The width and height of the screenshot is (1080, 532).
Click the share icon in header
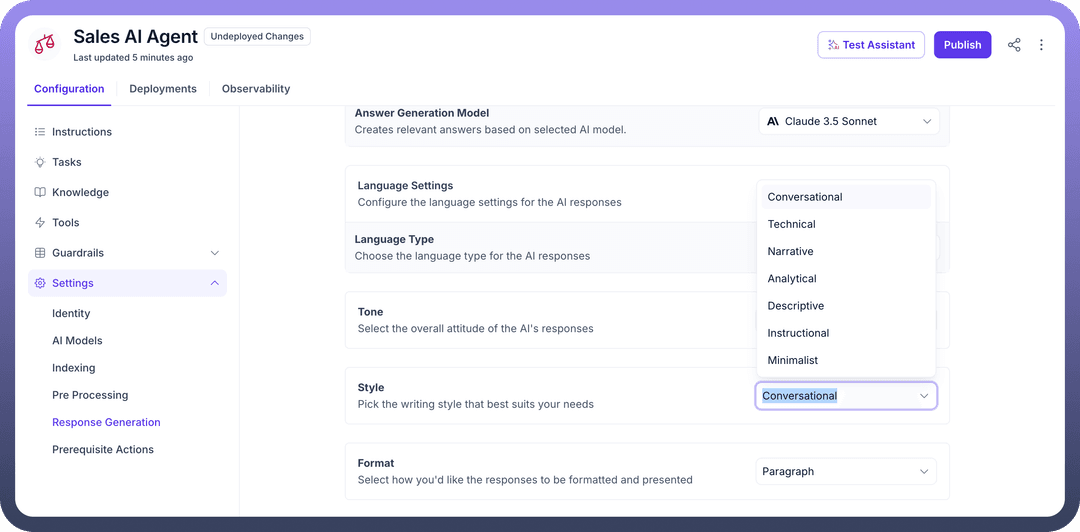(x=1014, y=45)
